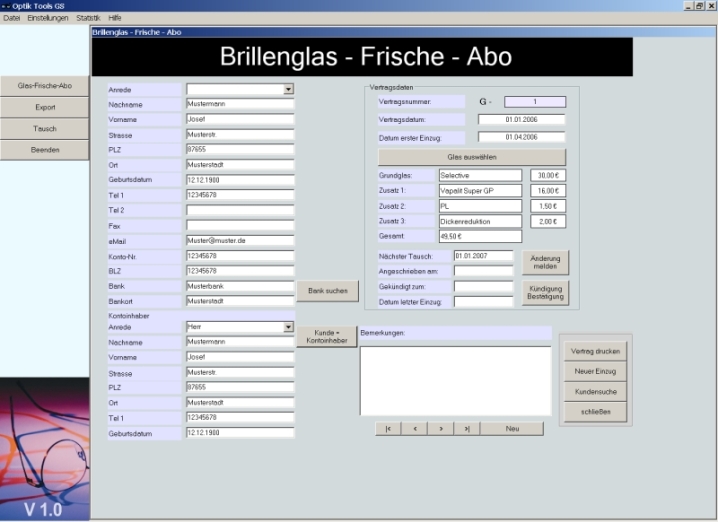Click the Glas auswählen button
Image resolution: width=718 pixels, height=522 pixels.
471,157
